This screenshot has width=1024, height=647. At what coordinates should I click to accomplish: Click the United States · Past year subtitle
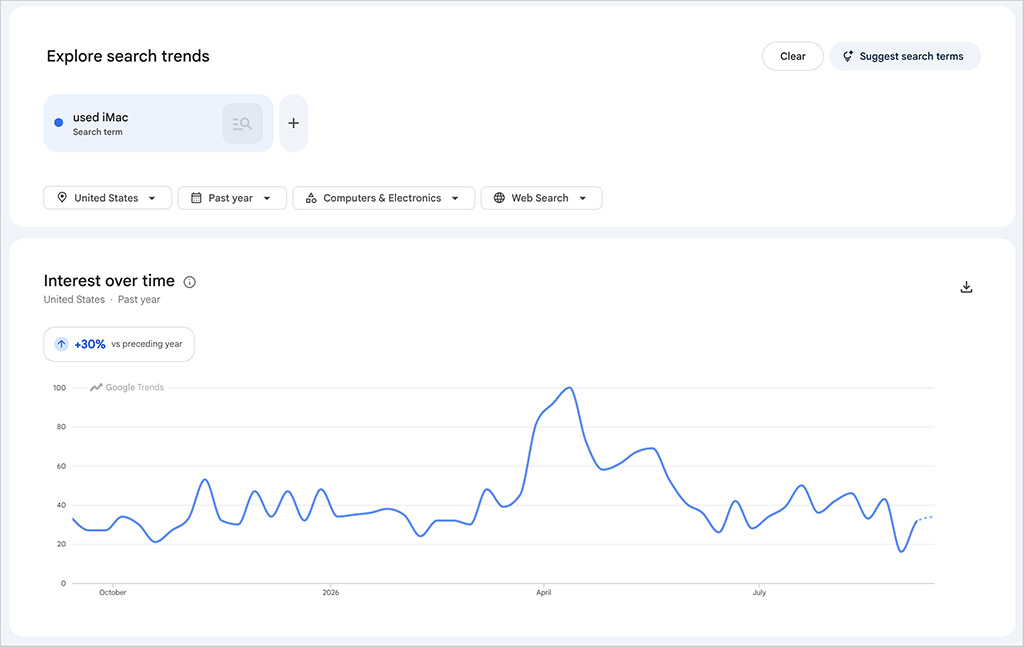[x=102, y=300]
